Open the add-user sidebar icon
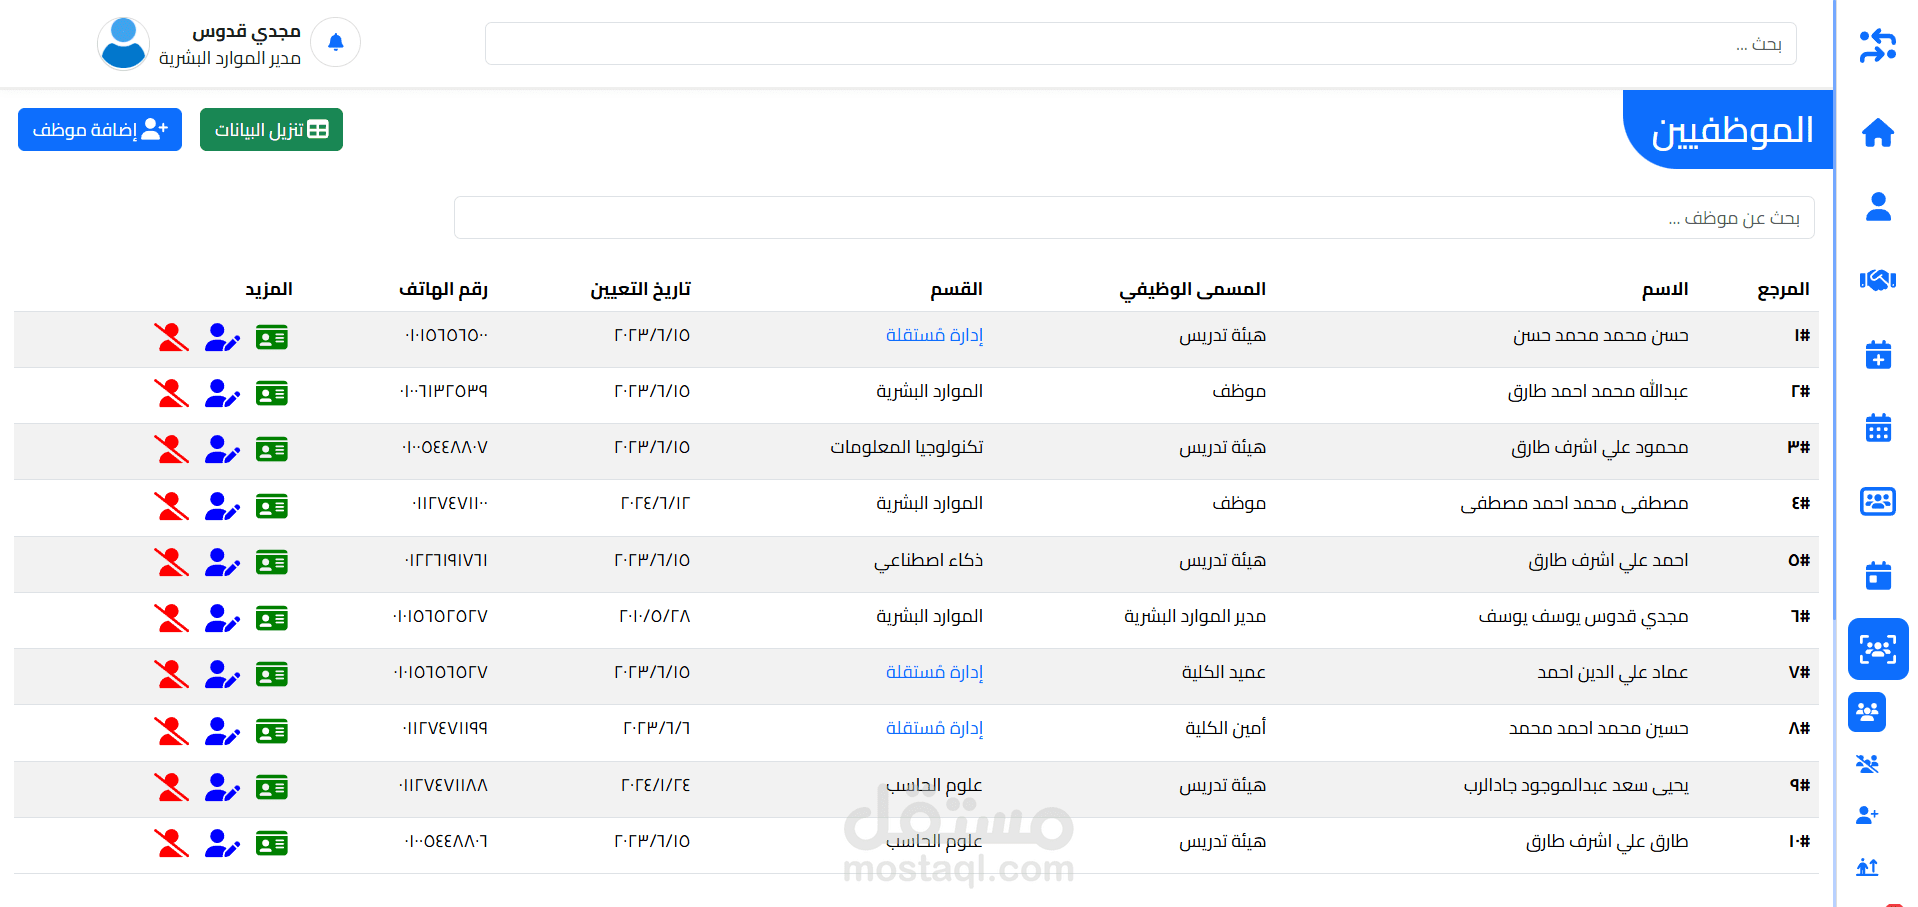This screenshot has height=907, width=1918. pyautogui.click(x=1867, y=815)
